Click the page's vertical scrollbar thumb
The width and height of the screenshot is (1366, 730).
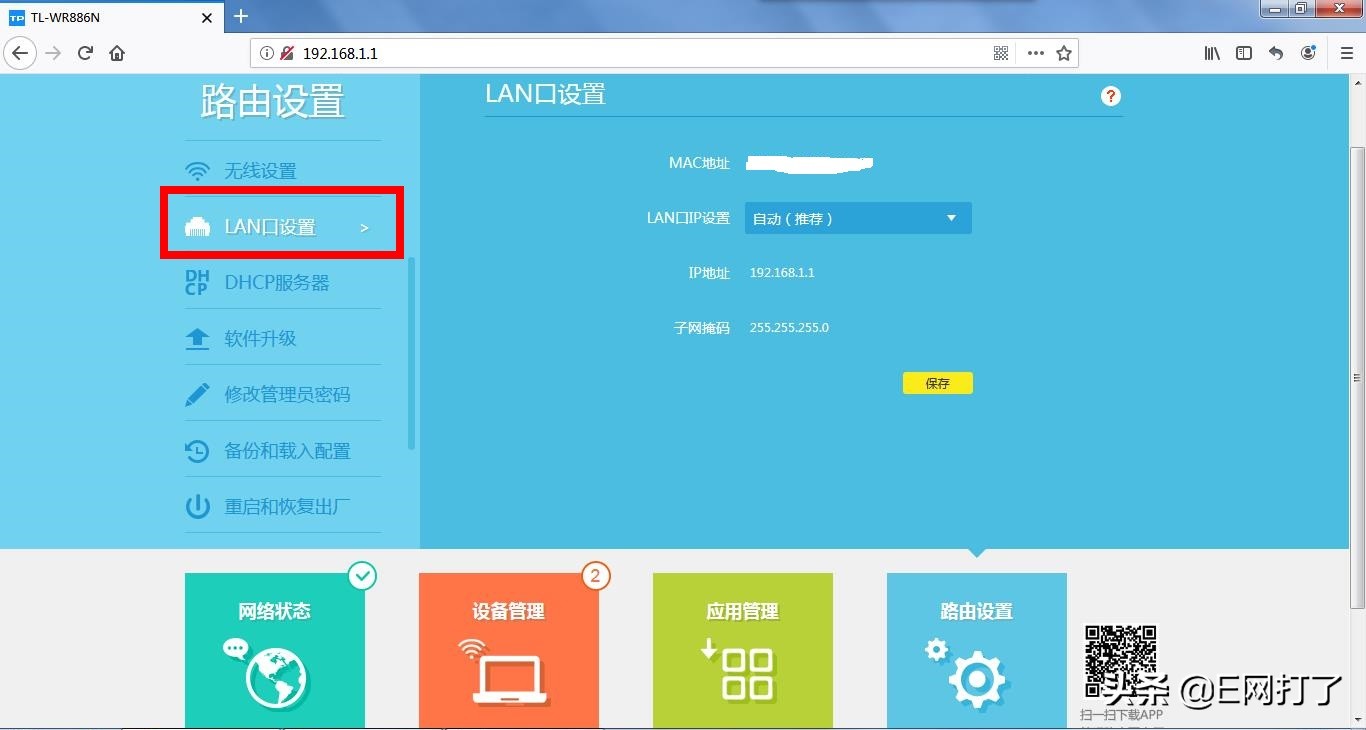[x=1357, y=377]
